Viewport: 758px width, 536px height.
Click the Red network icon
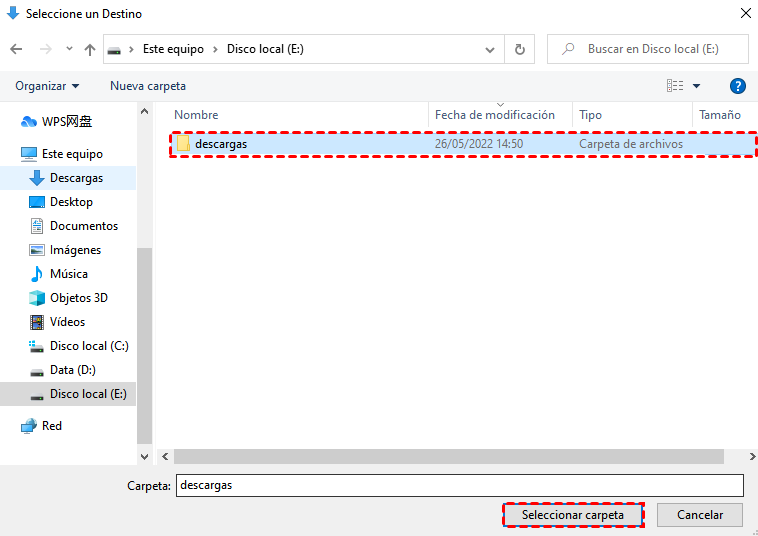pos(29,426)
